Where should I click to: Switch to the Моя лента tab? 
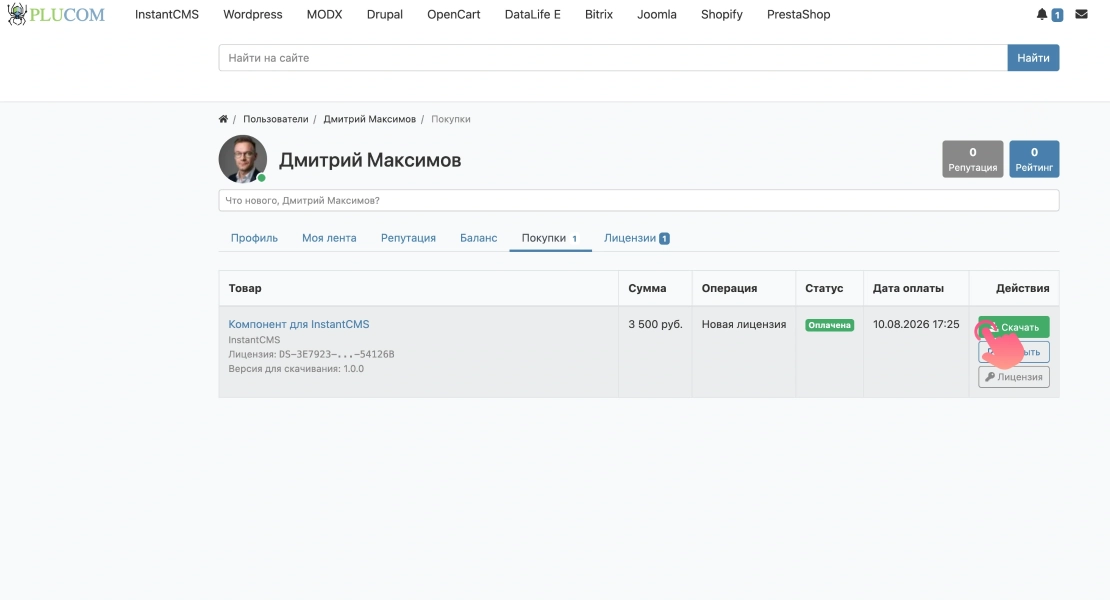coord(329,238)
